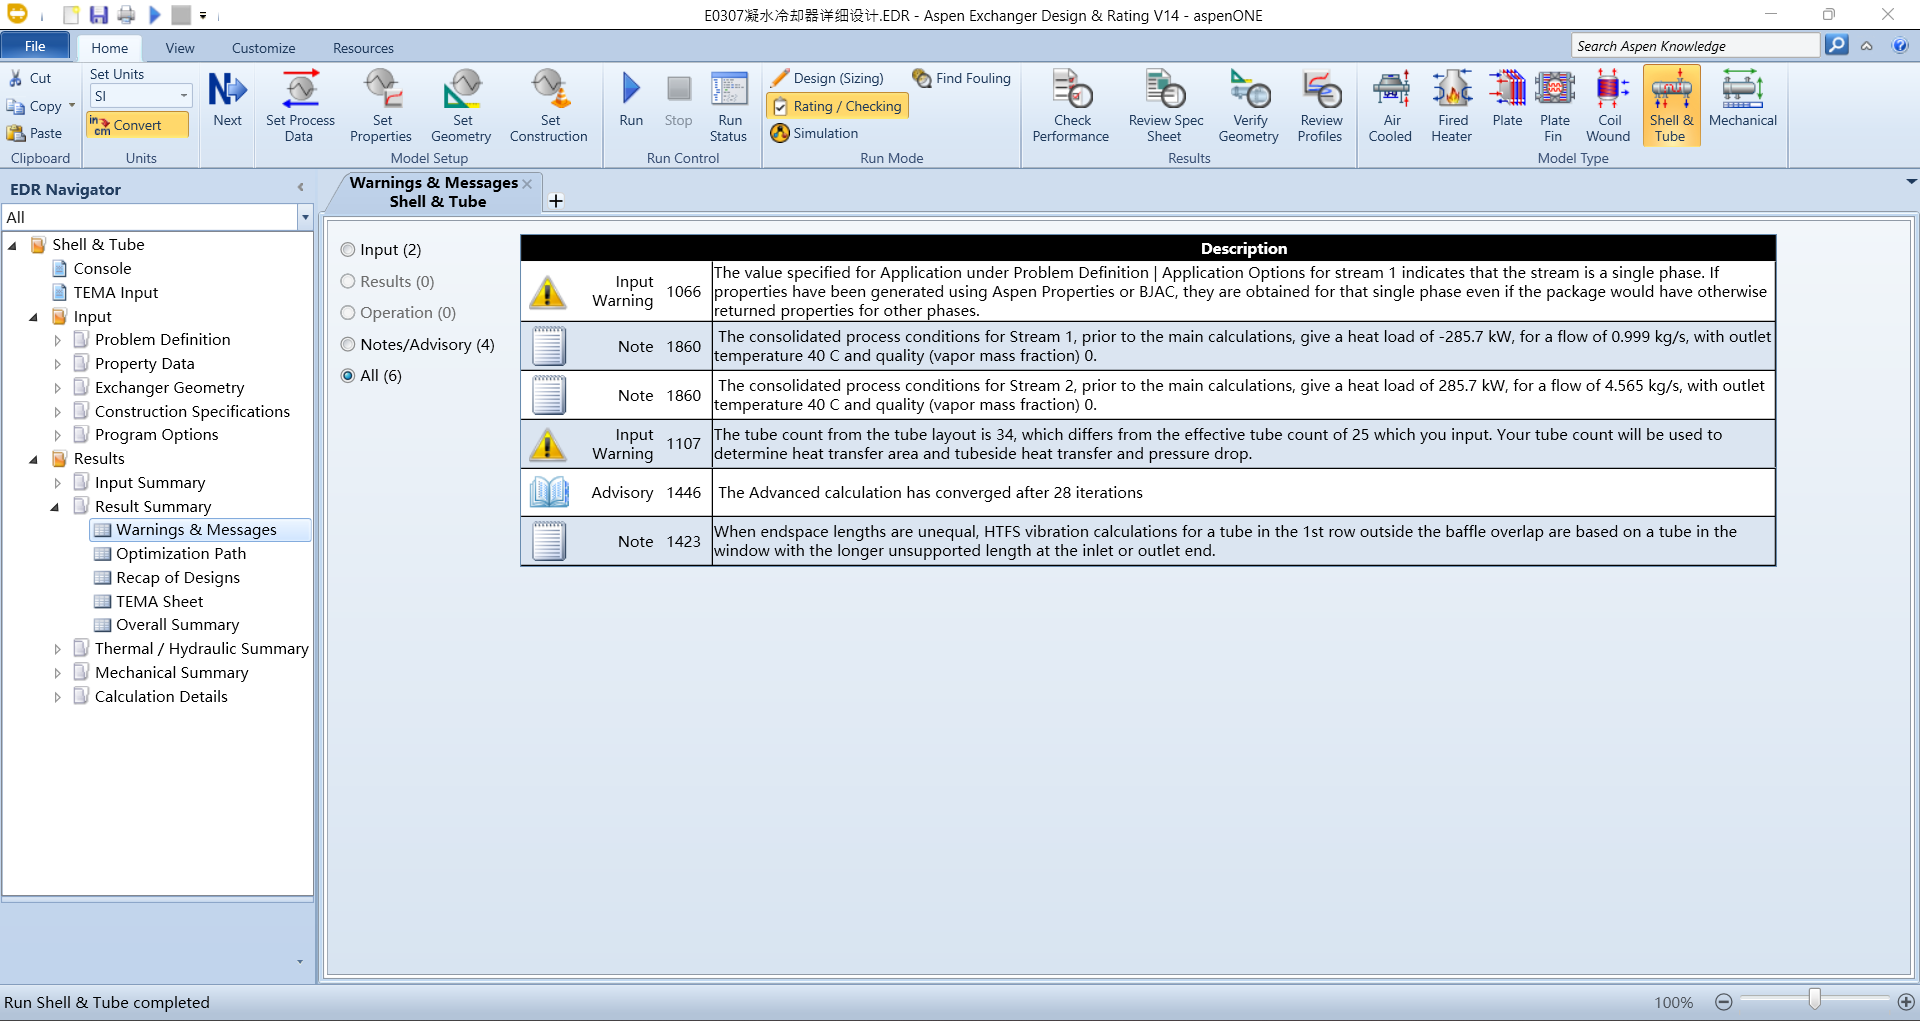The image size is (1920, 1021).
Task: Click the Save icon in title bar
Action: tap(98, 15)
